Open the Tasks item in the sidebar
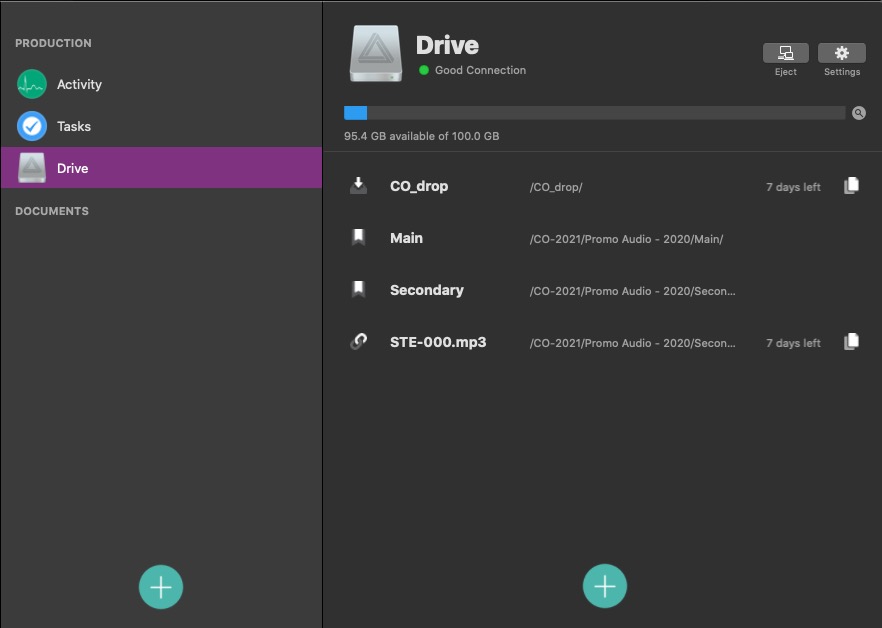Screen dimensions: 882x628 161,126
